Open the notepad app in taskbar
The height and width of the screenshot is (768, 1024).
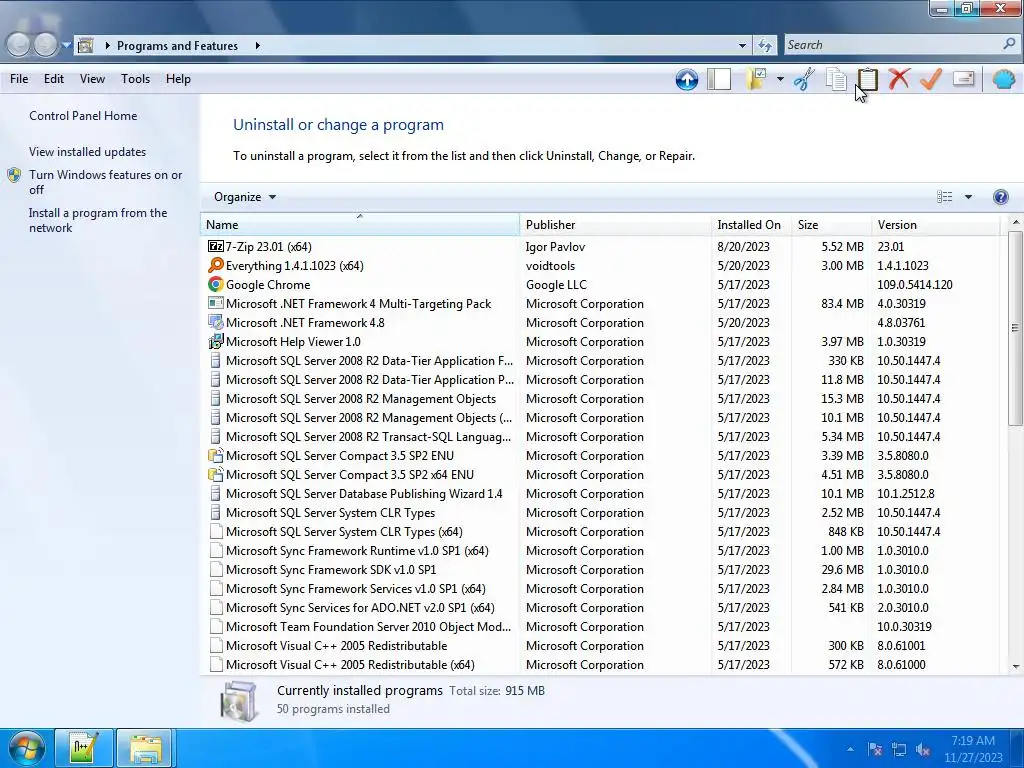point(84,748)
